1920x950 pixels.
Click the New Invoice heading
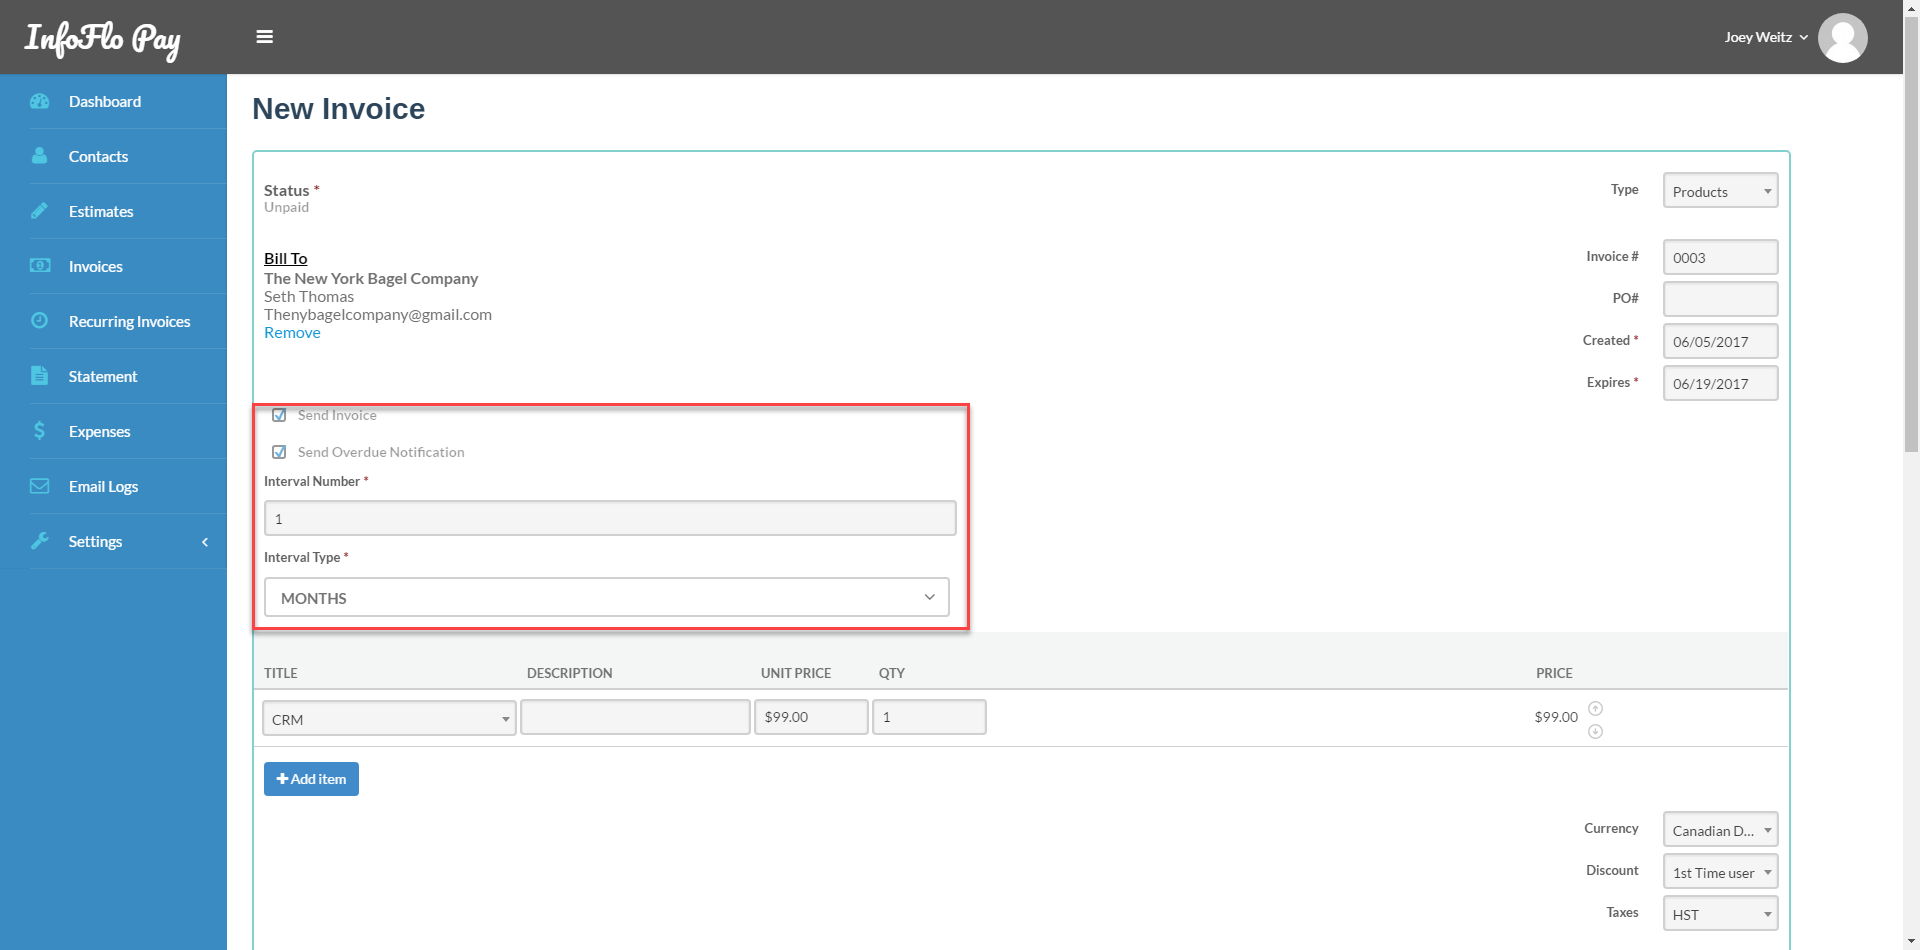click(x=338, y=109)
